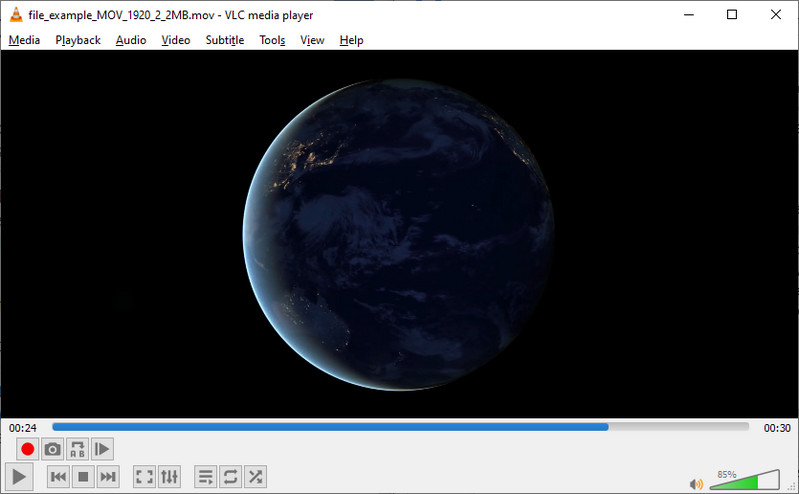Stop playback with the square button
The image size is (799, 494).
(84, 477)
